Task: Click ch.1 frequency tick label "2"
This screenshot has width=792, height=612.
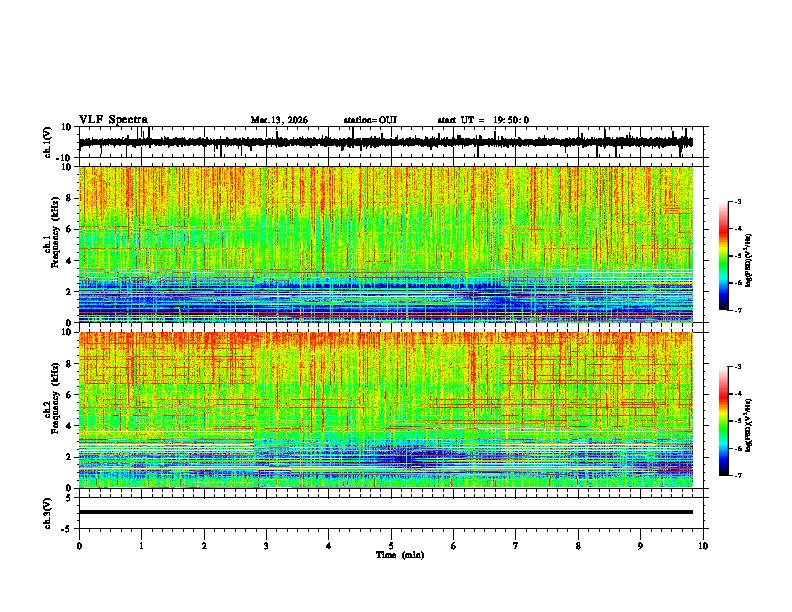Action: click(69, 292)
